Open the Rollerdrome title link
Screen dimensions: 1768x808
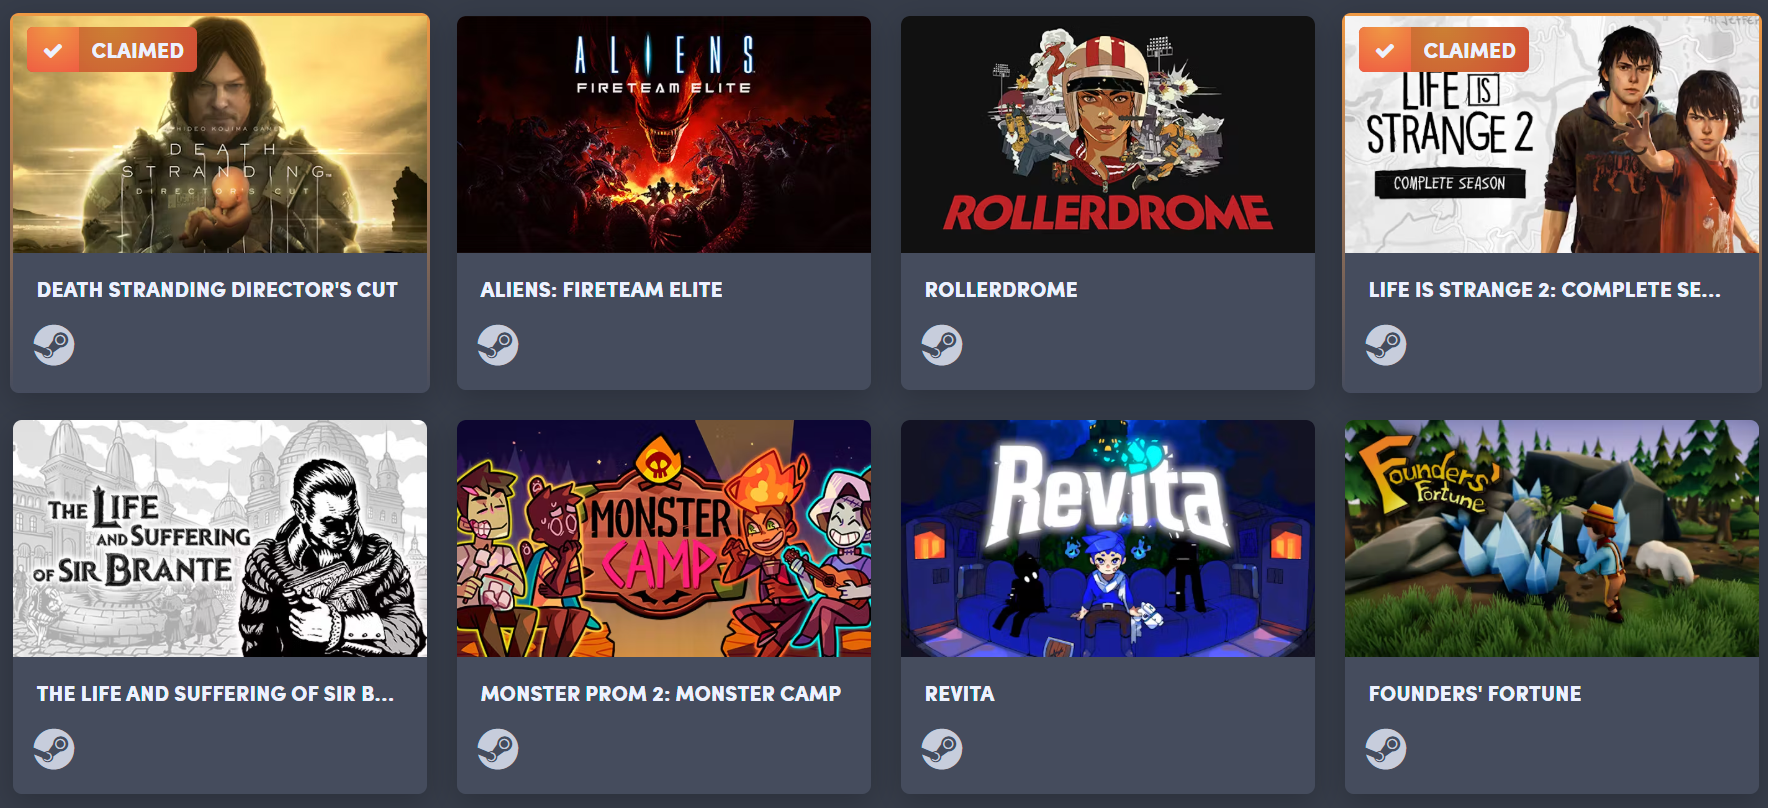1001,290
